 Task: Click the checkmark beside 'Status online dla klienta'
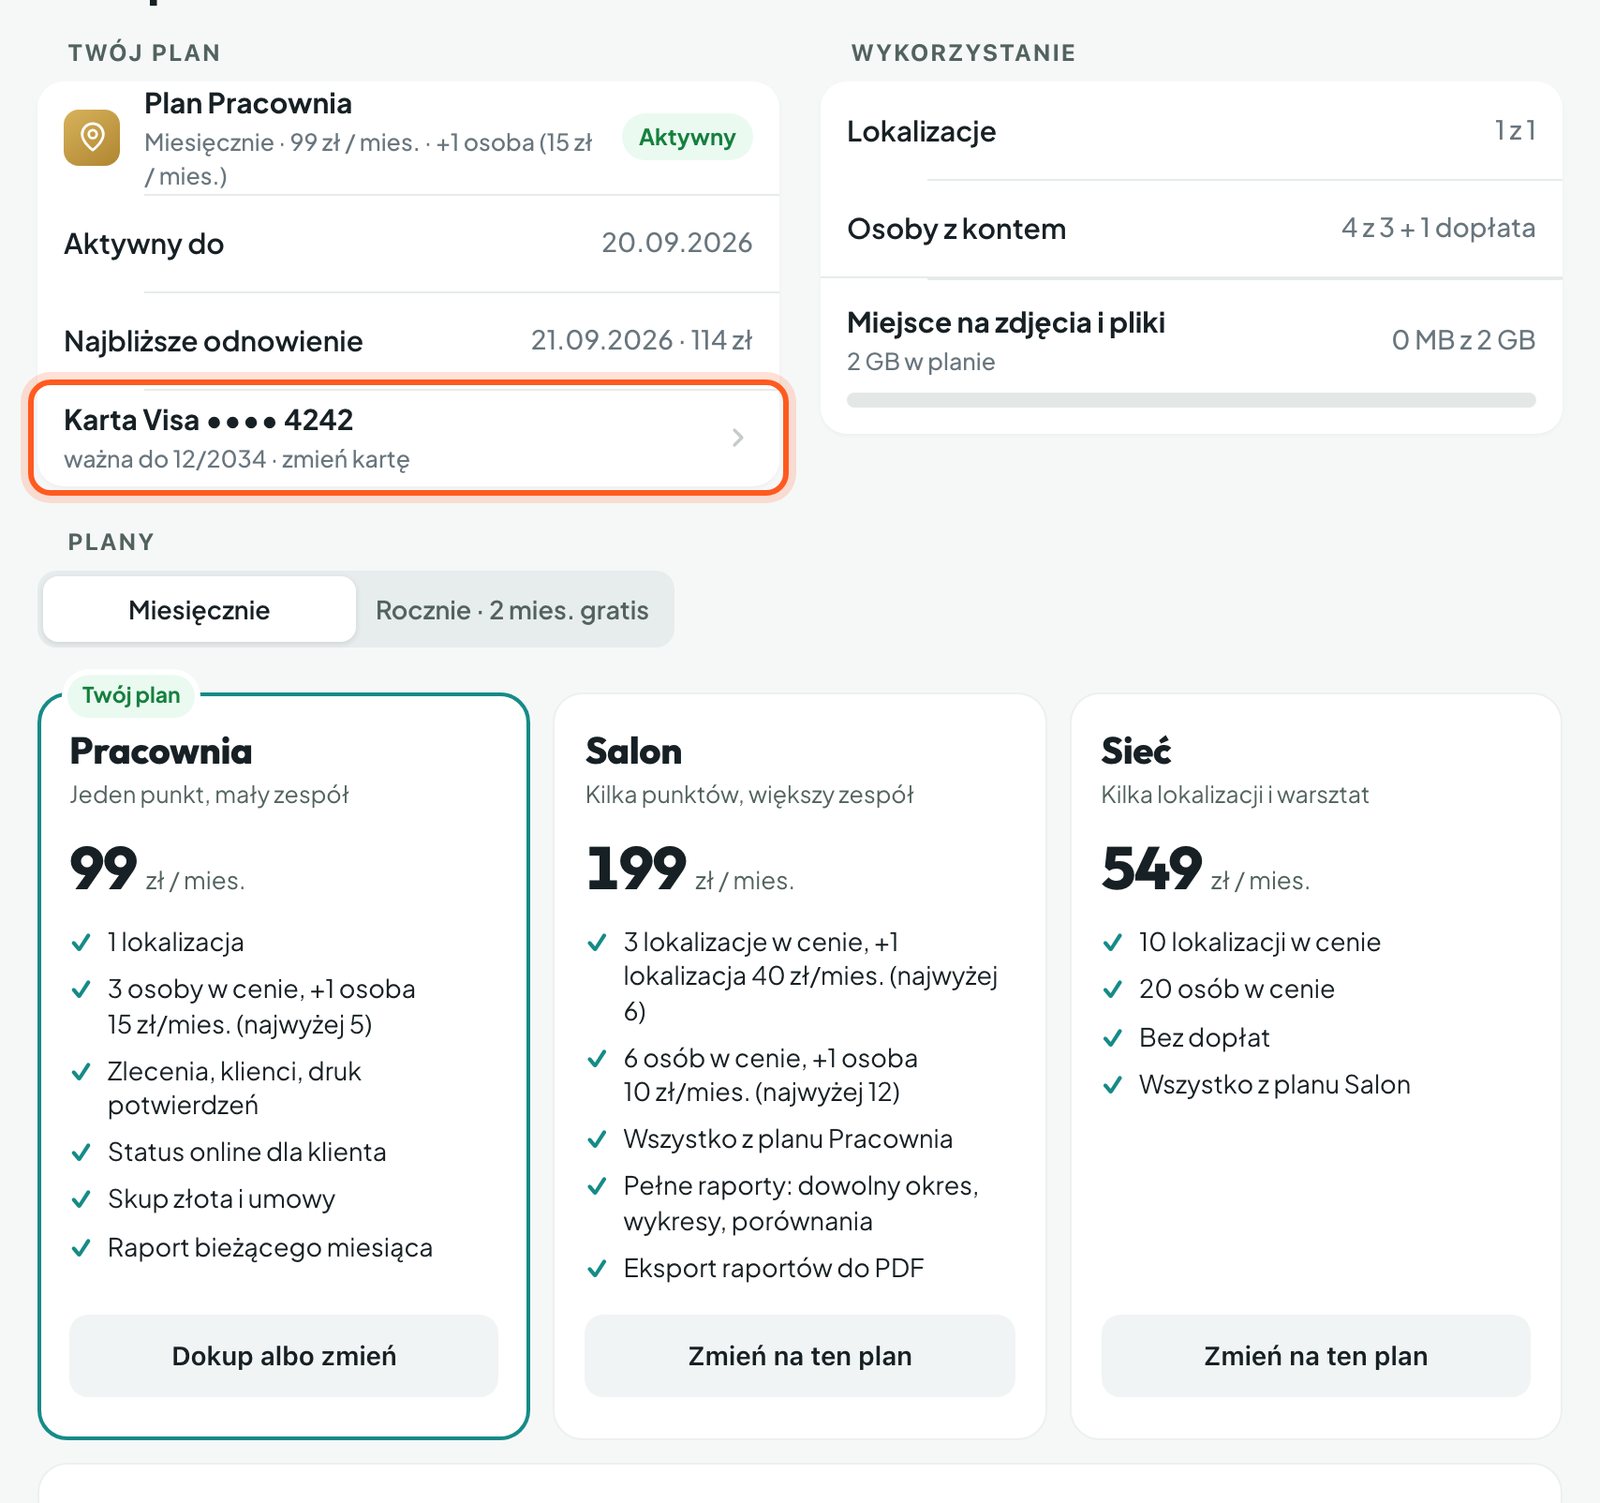(x=82, y=1153)
